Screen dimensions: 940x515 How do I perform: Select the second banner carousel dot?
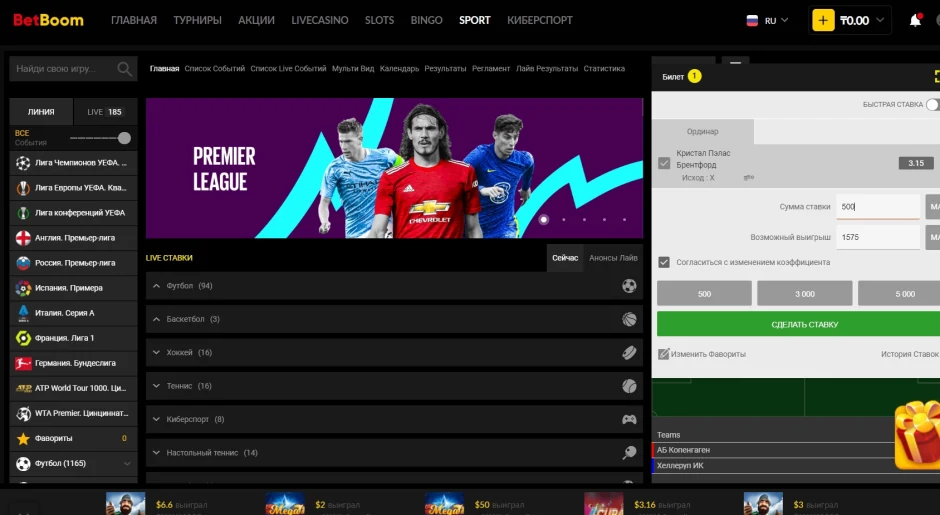564,219
